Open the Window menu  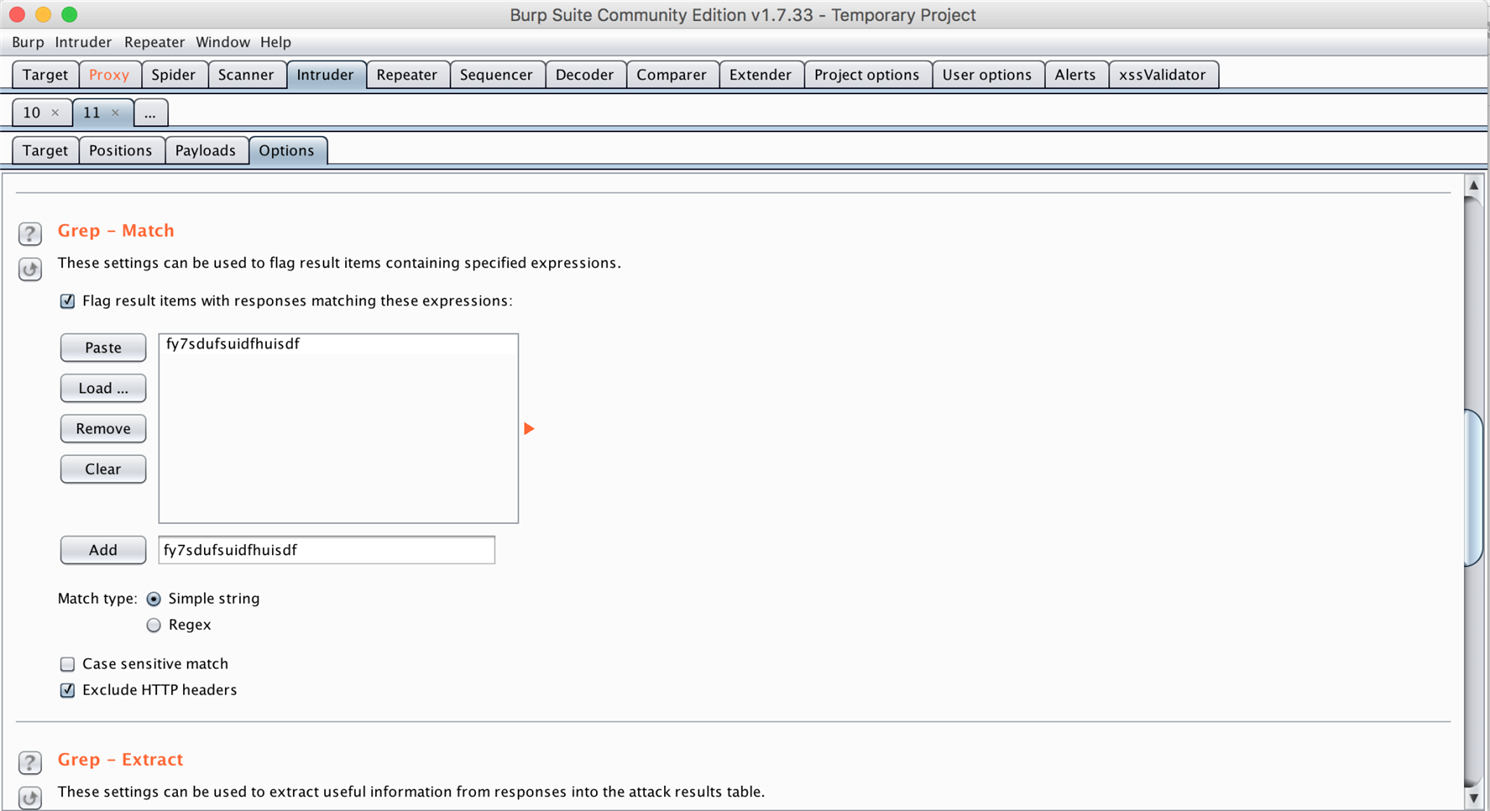[223, 42]
